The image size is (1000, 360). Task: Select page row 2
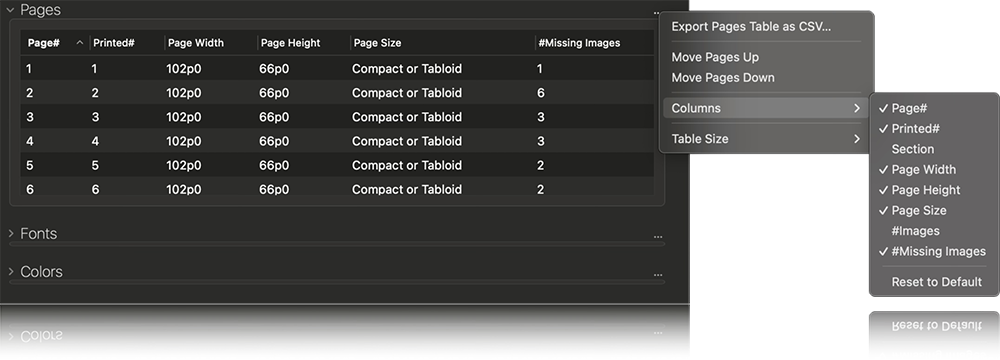pyautogui.click(x=337, y=93)
